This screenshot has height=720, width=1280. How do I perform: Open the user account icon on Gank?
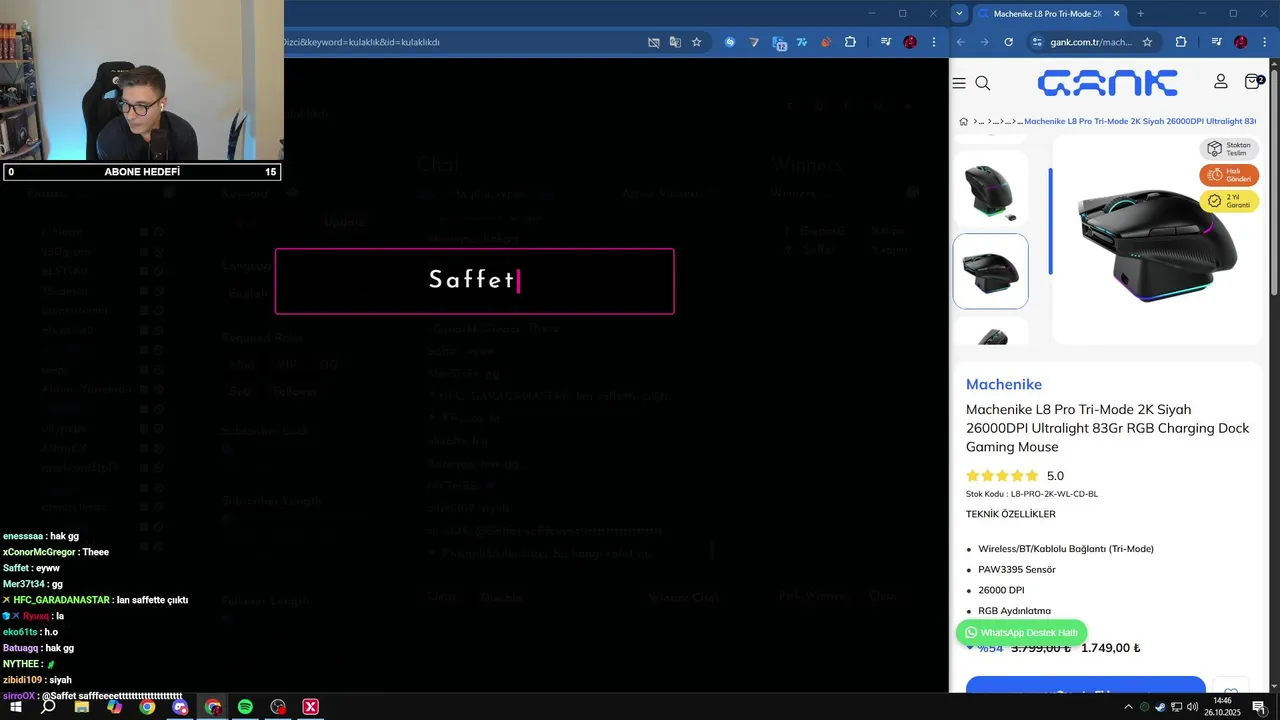(x=1221, y=81)
